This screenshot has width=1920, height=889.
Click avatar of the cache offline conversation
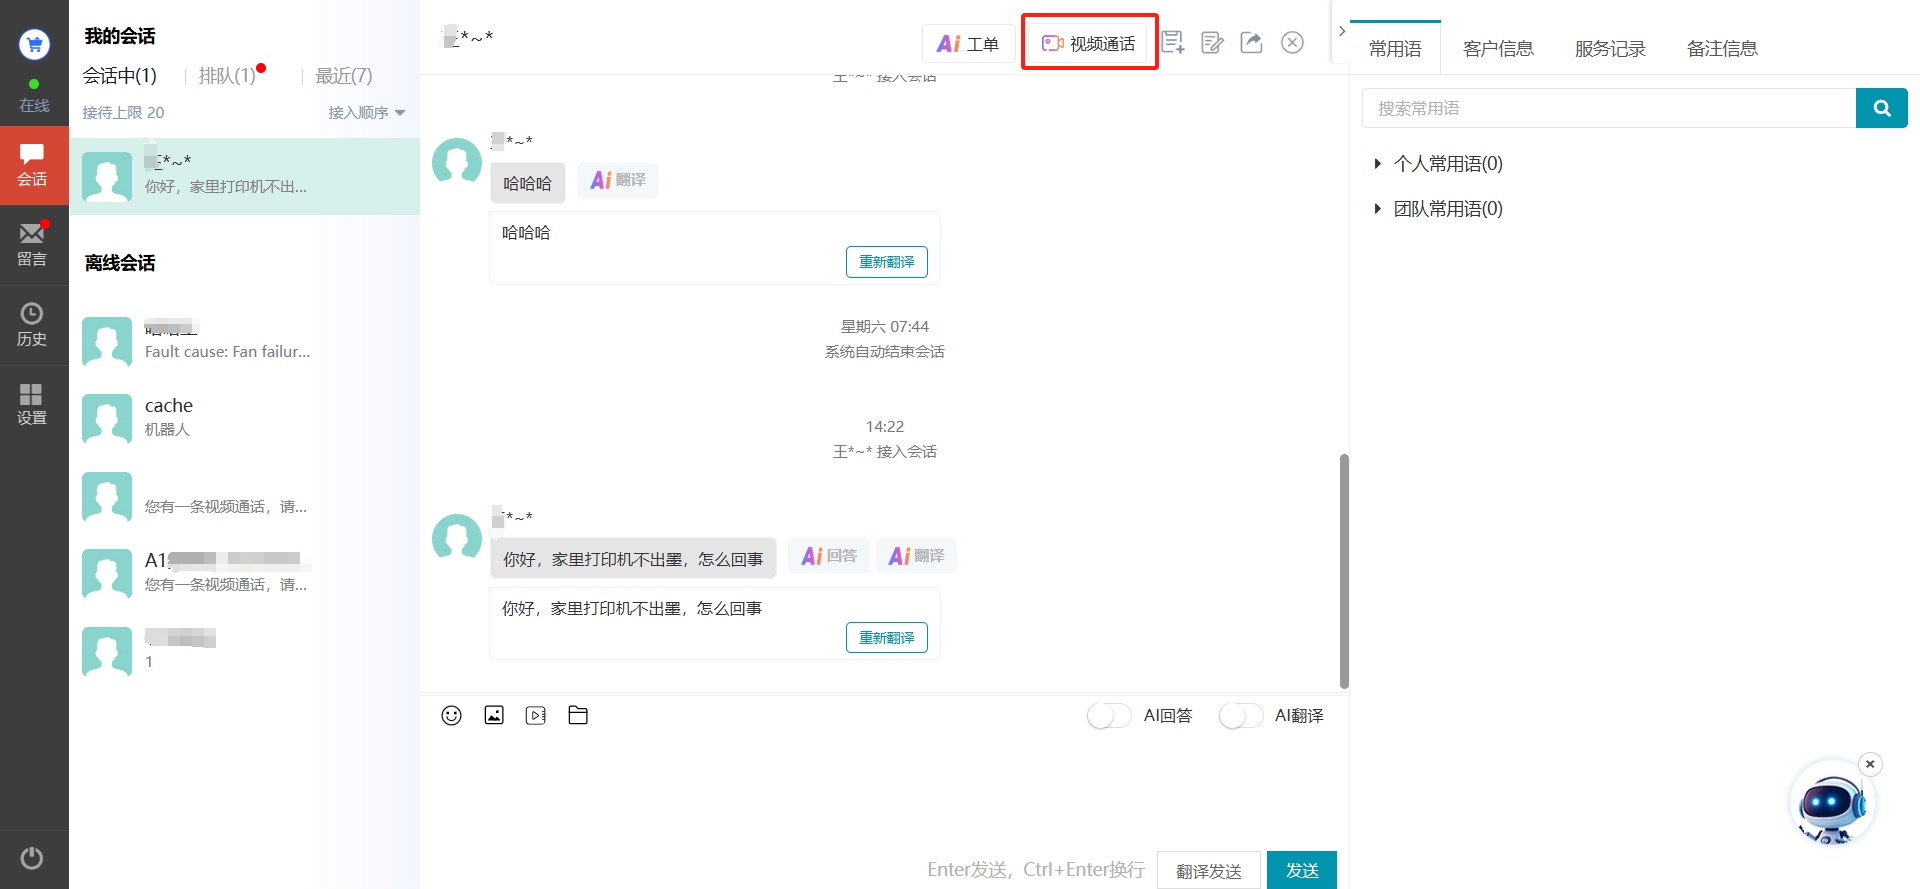pos(107,418)
